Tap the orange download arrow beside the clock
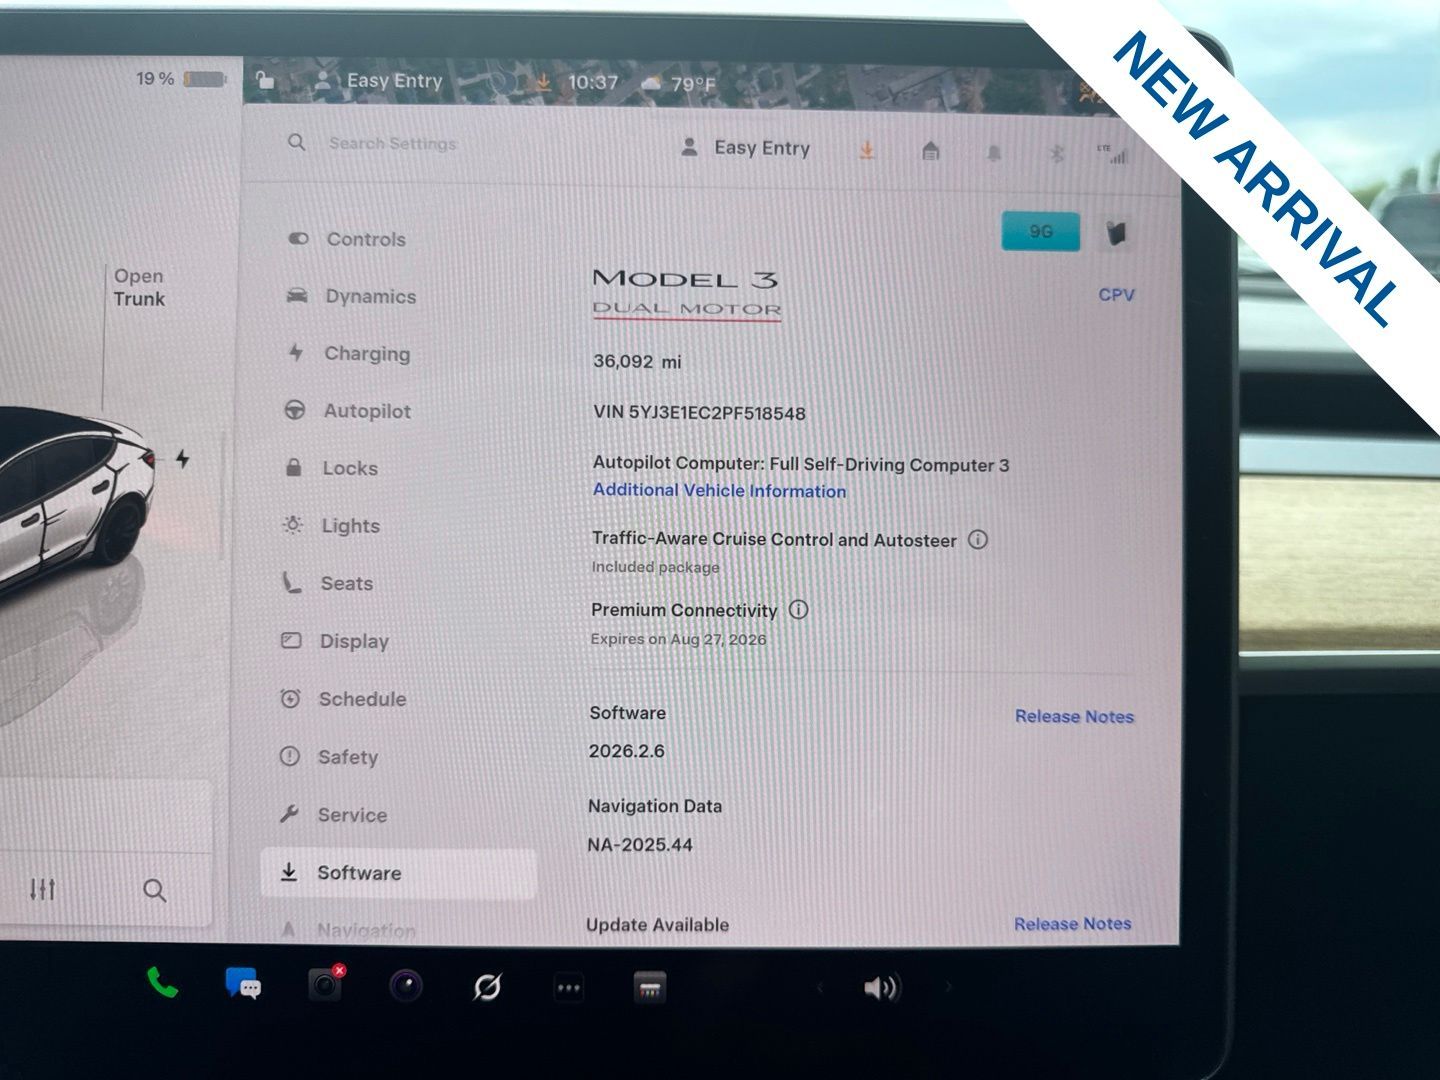The height and width of the screenshot is (1080, 1440). (543, 82)
